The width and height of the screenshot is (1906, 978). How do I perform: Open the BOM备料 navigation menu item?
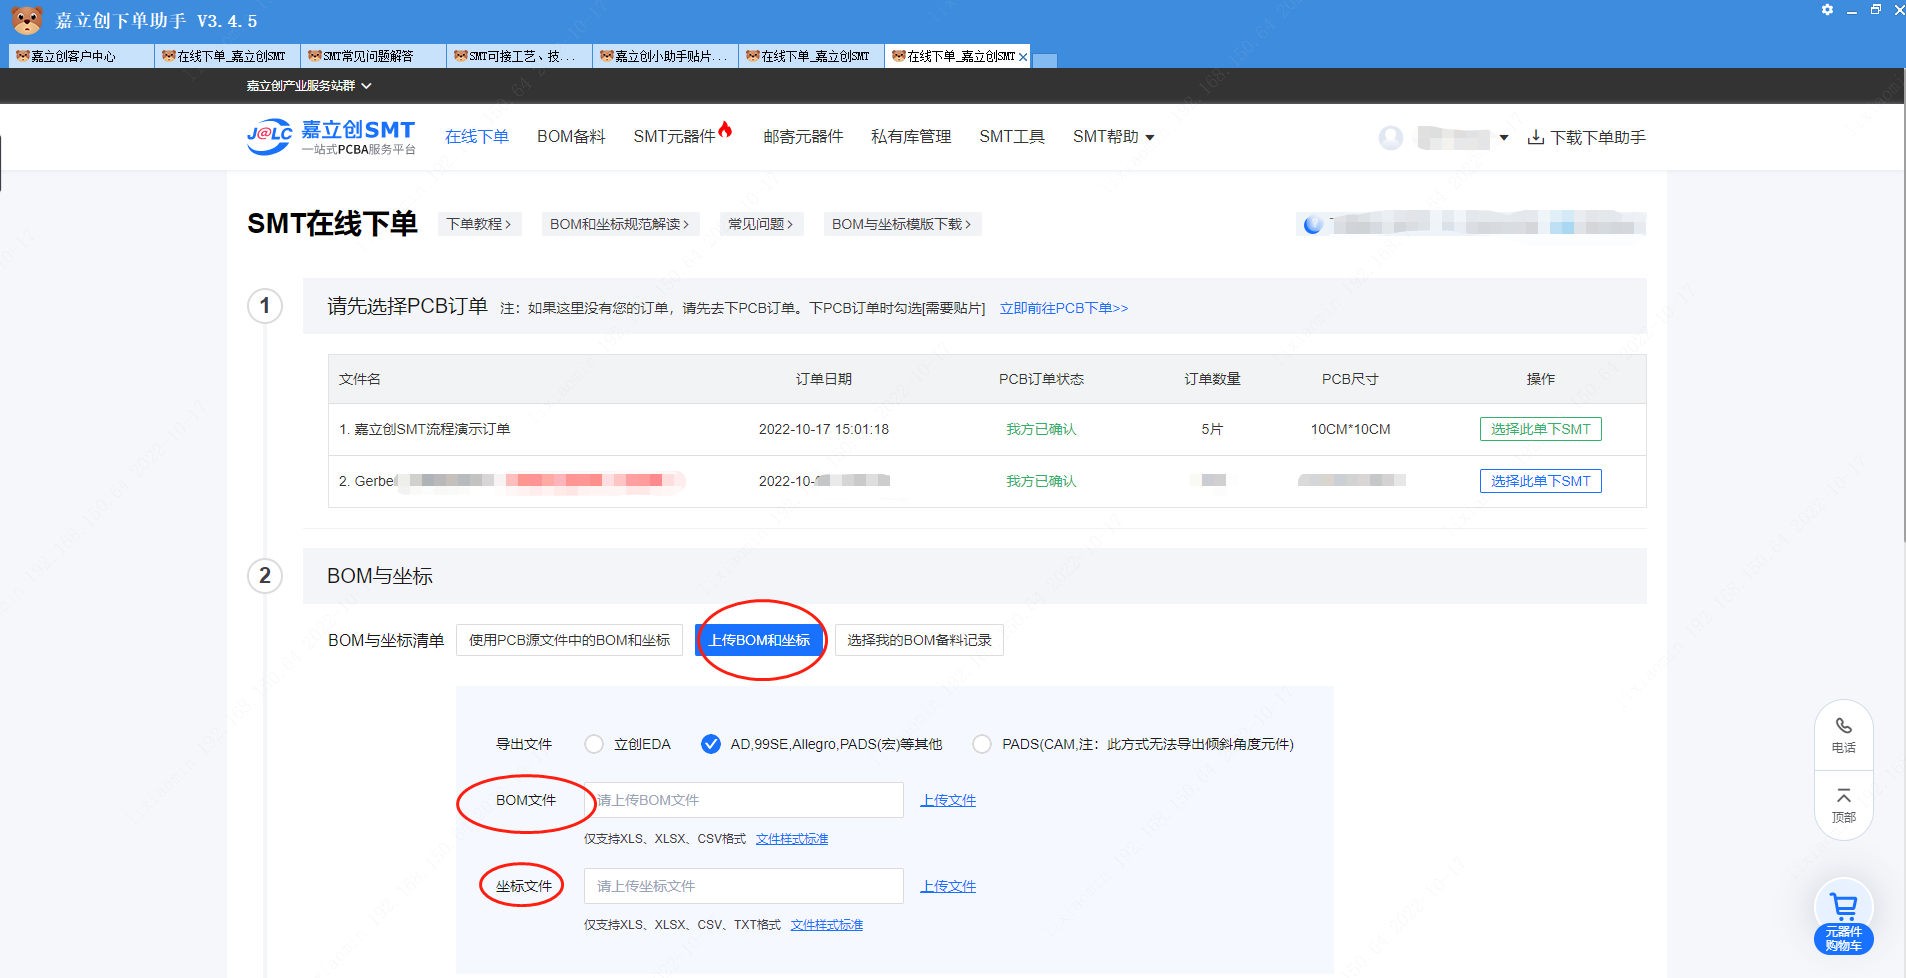pyautogui.click(x=571, y=137)
